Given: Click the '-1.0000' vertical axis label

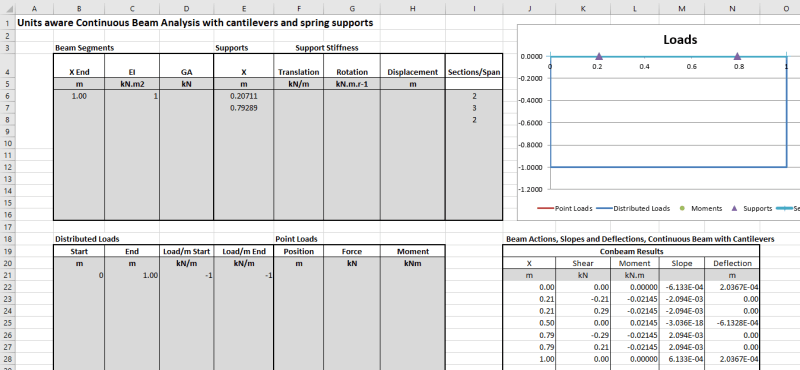Looking at the screenshot, I should tap(532, 167).
